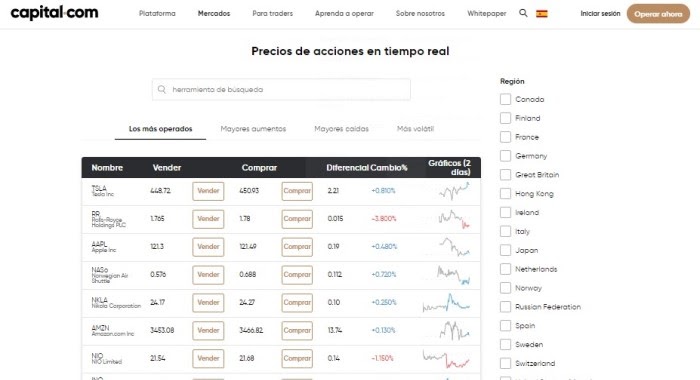Click Vender button in Norwegian Air row
The height and width of the screenshot is (380, 700).
point(208,275)
